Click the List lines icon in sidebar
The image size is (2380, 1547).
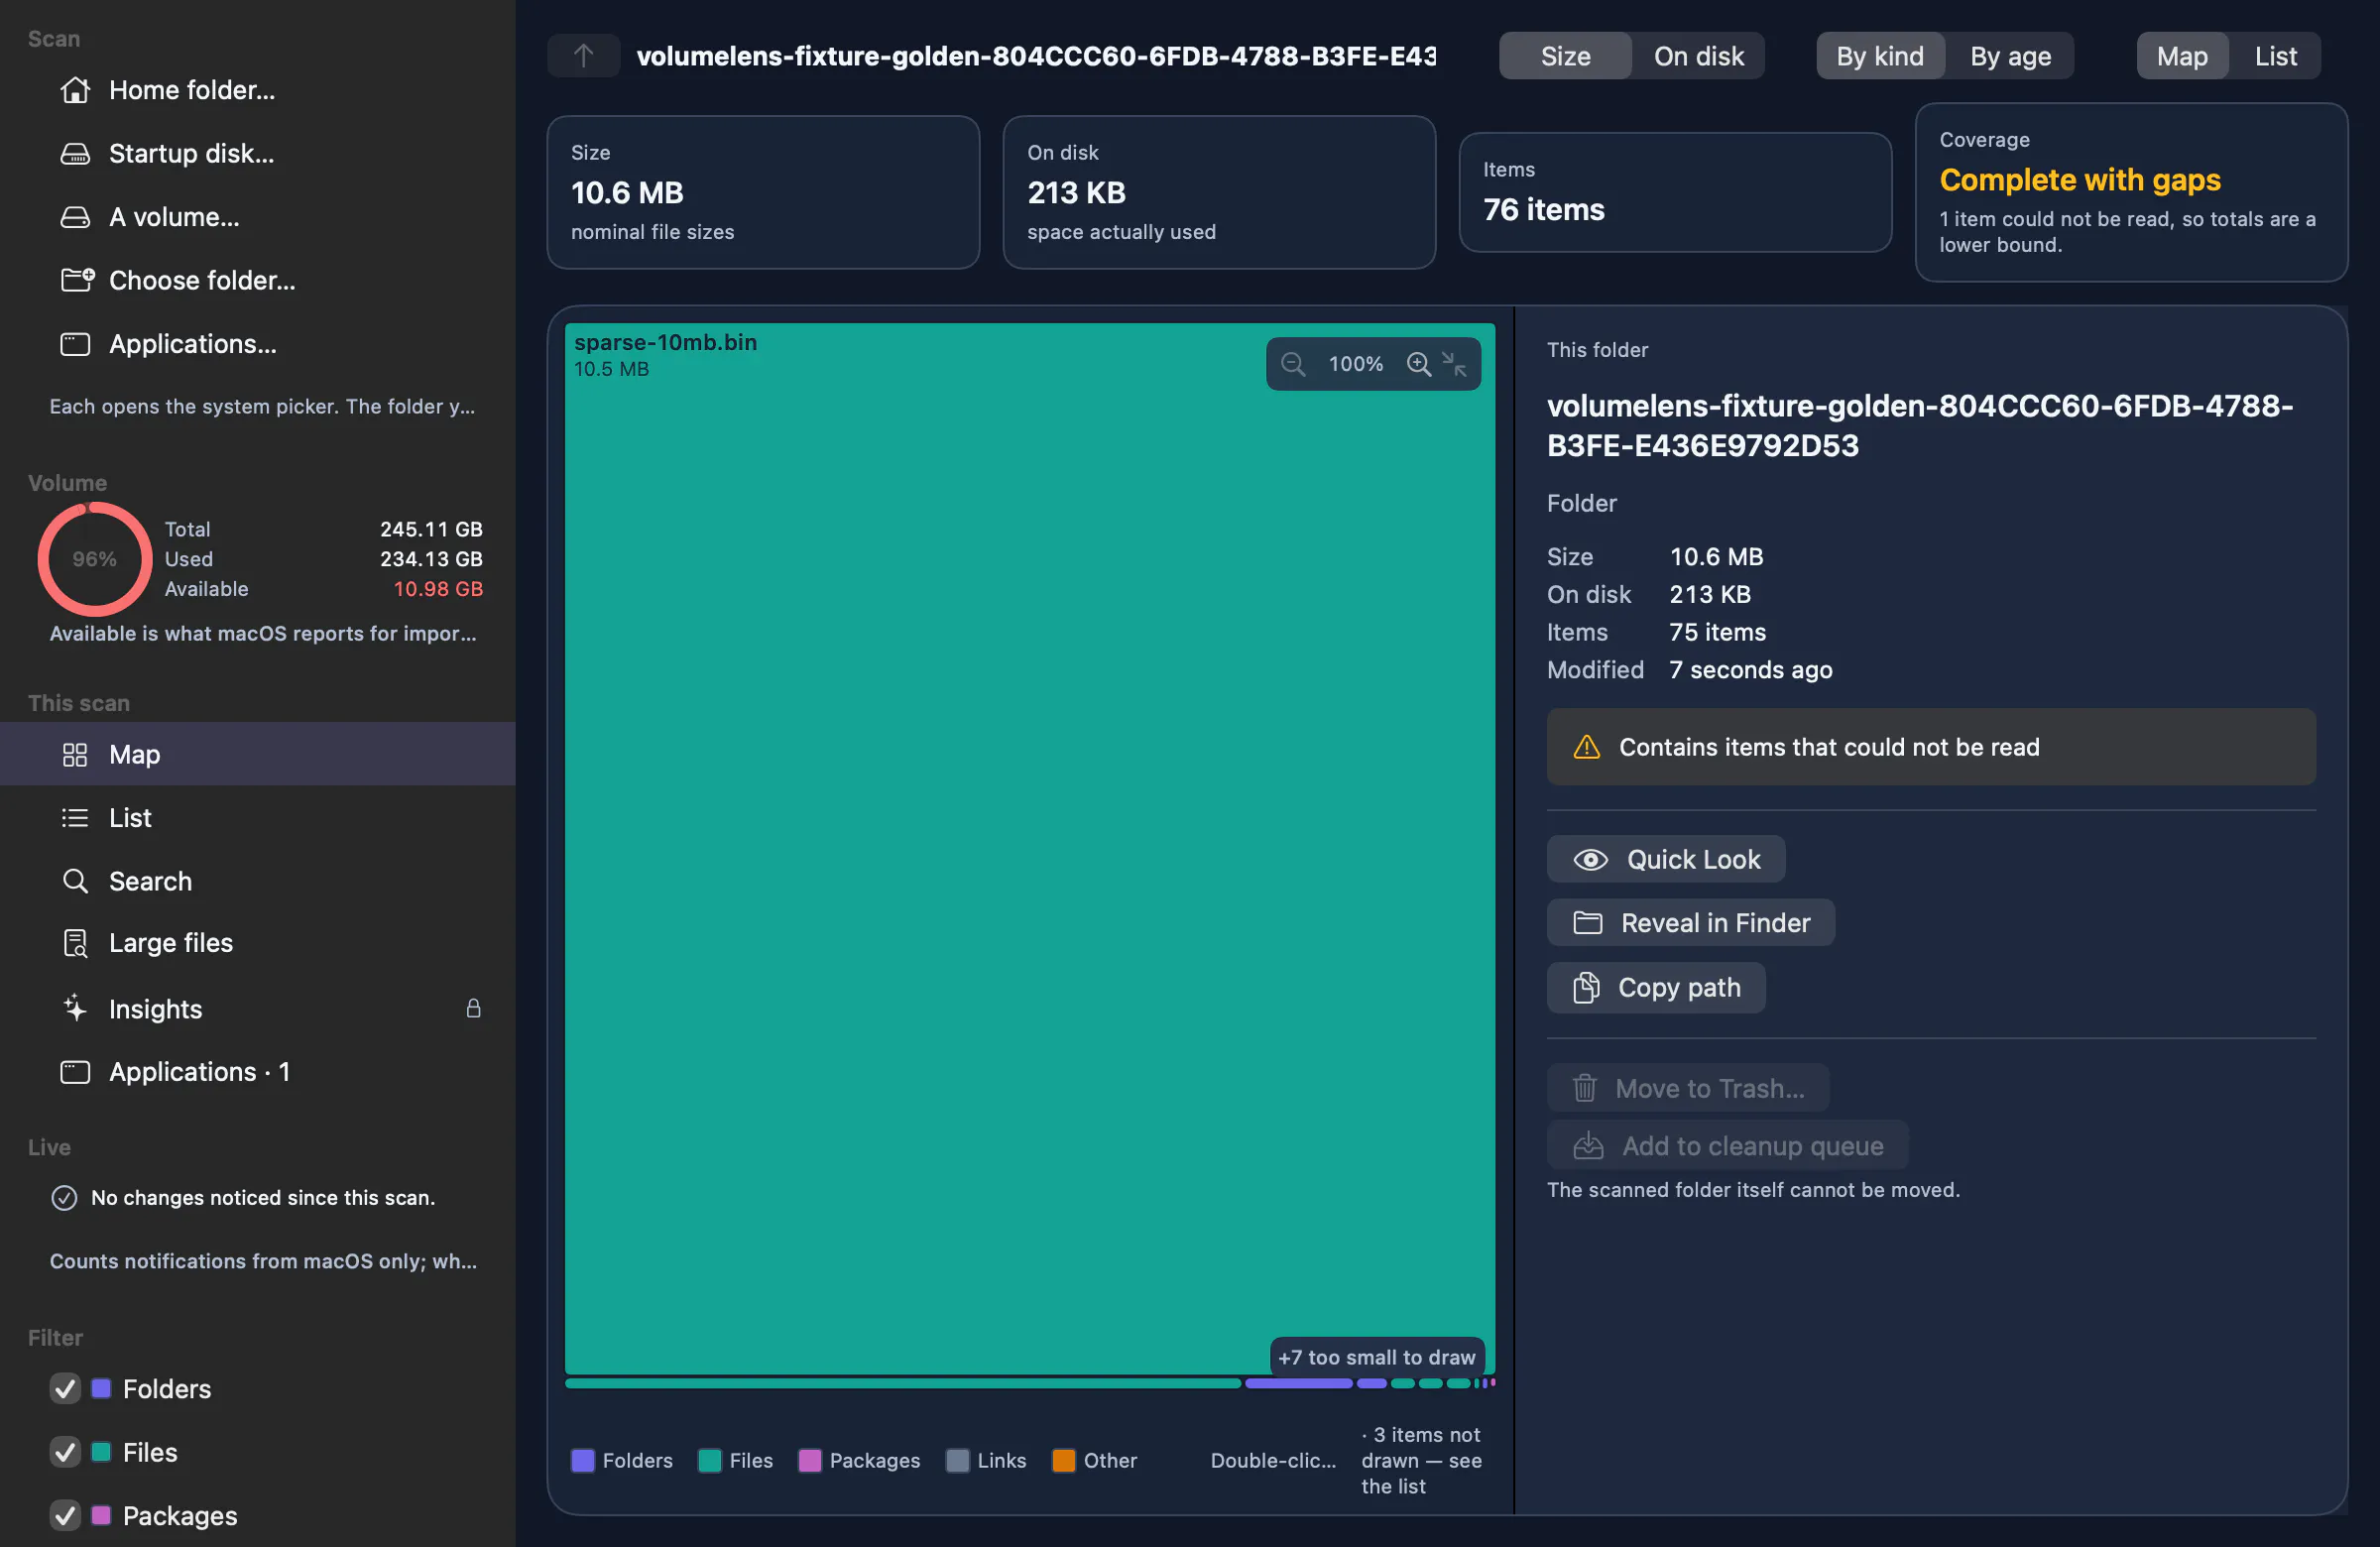75,818
